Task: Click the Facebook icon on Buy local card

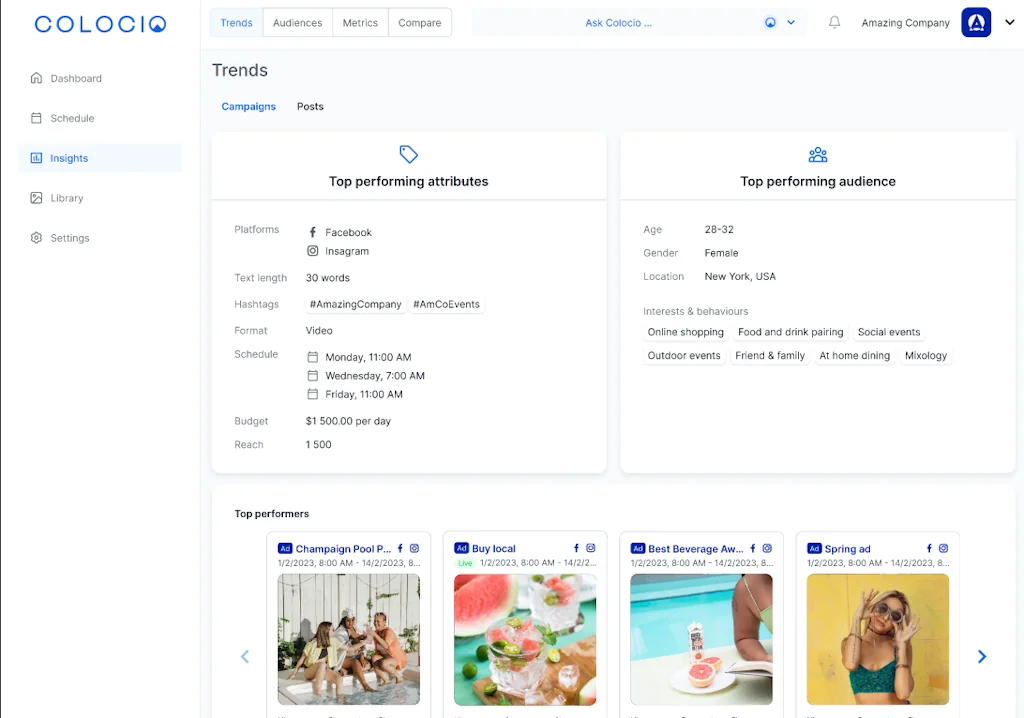Action: [576, 549]
